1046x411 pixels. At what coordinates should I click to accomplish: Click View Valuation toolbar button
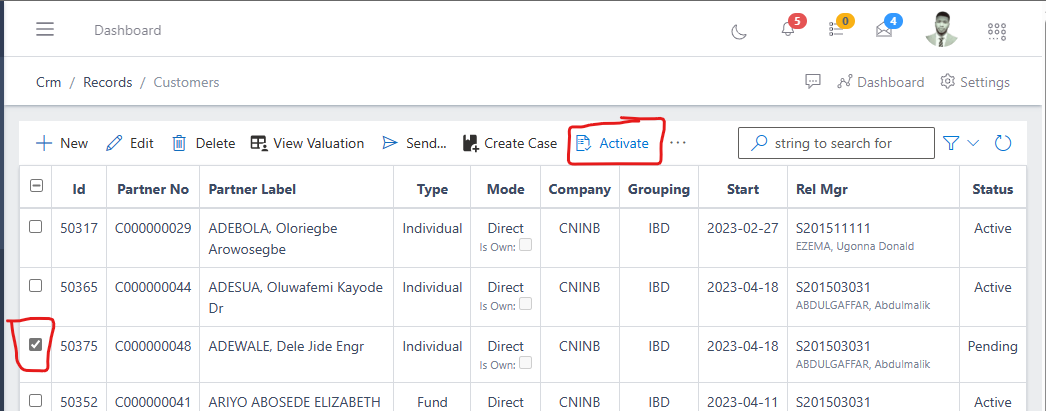click(308, 143)
